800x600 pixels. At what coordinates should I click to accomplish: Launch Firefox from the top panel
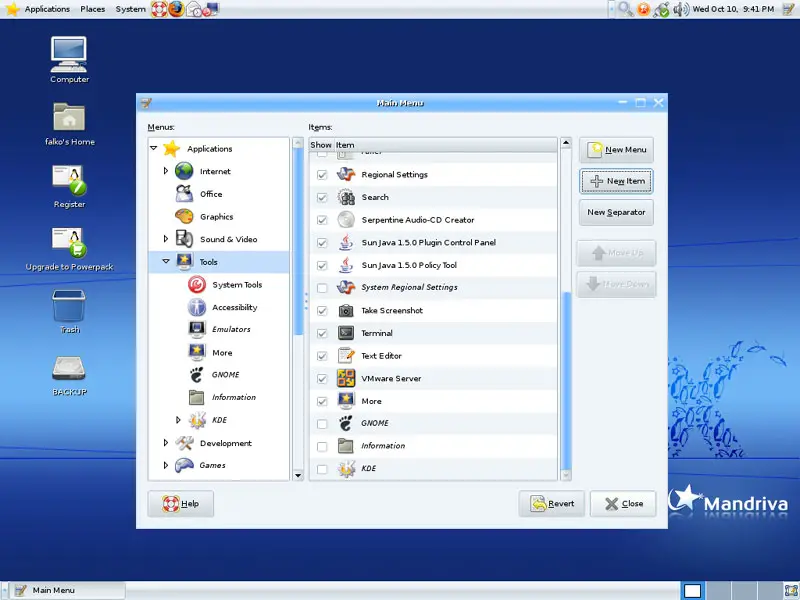coord(177,9)
